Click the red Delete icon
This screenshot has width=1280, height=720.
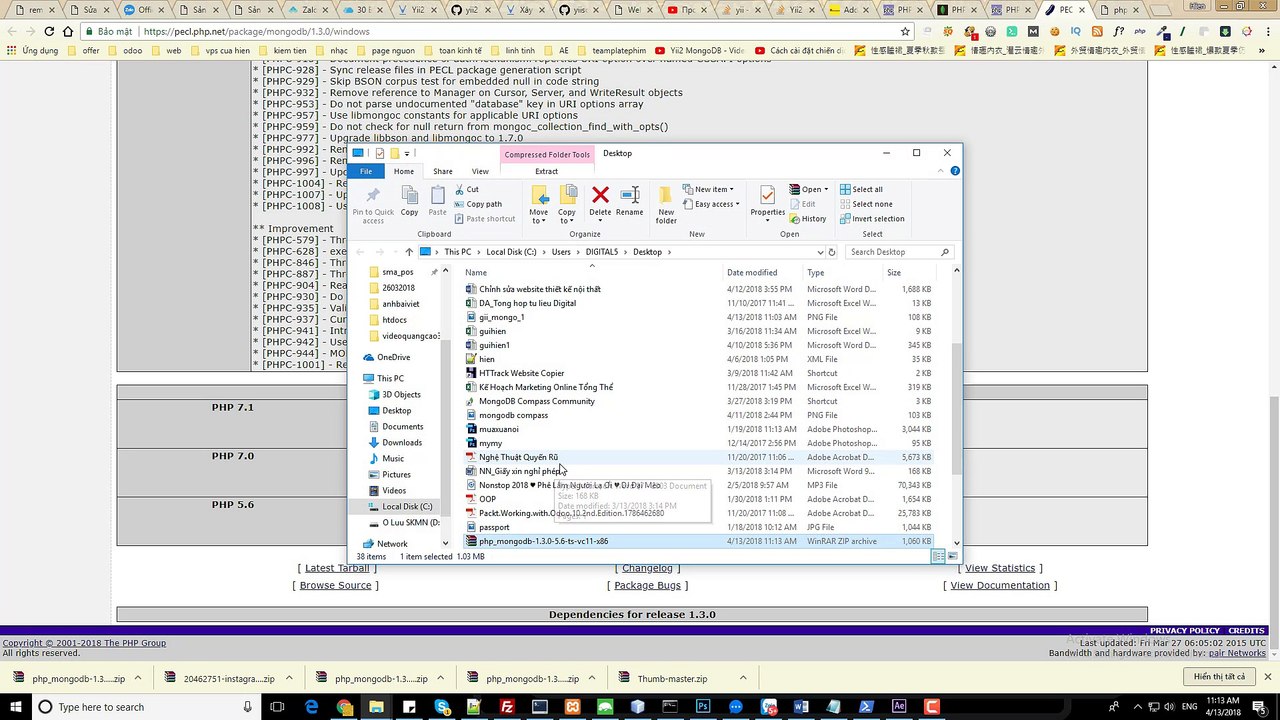coord(600,195)
